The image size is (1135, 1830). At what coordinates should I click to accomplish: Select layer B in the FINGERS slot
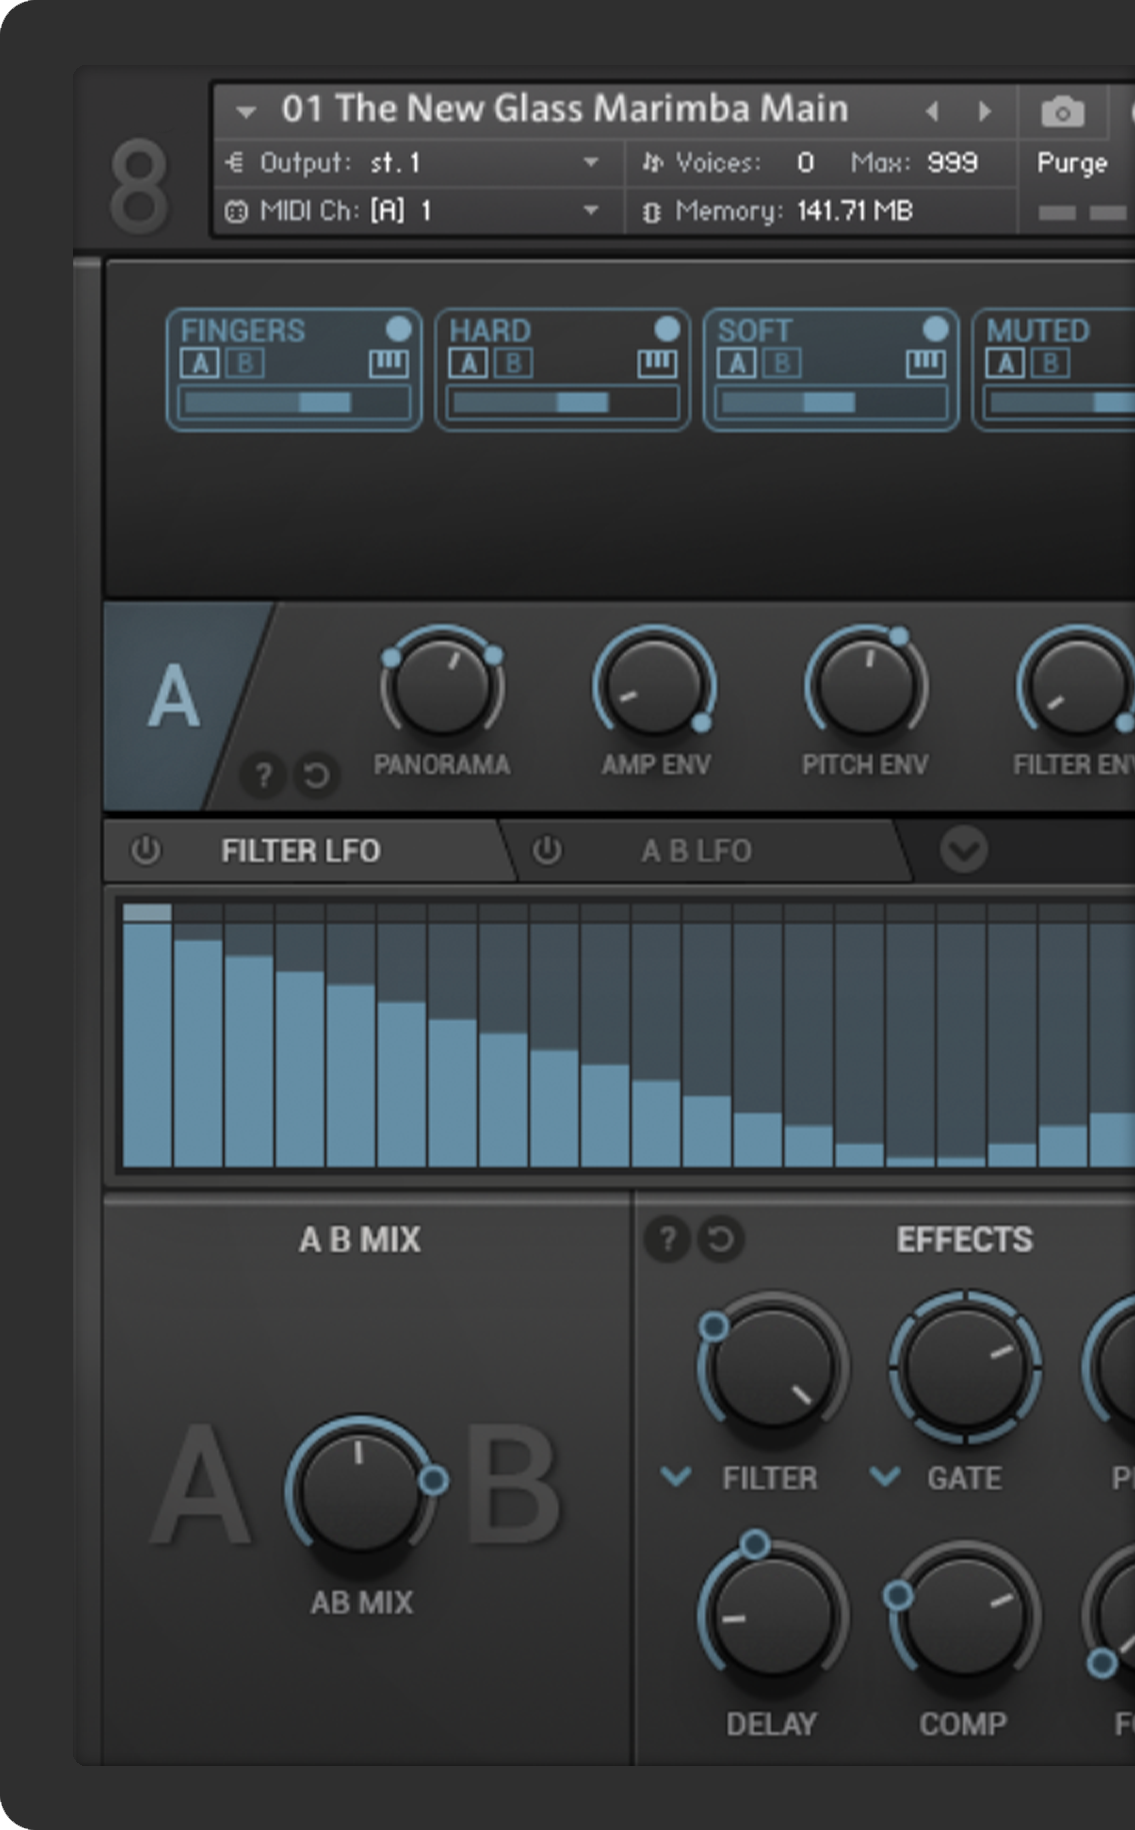point(245,363)
